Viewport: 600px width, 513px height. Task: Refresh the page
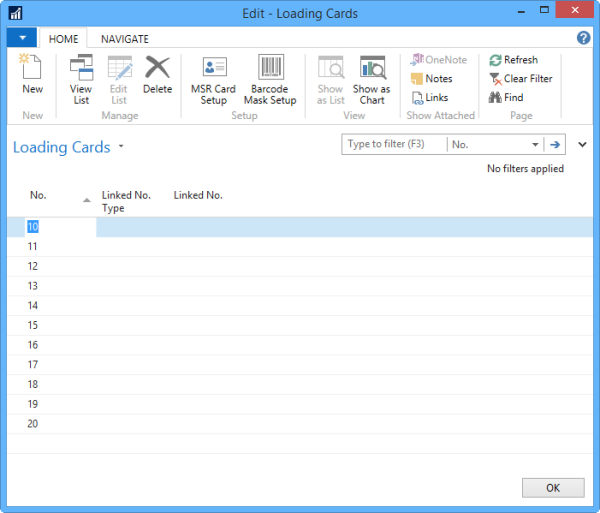[513, 60]
